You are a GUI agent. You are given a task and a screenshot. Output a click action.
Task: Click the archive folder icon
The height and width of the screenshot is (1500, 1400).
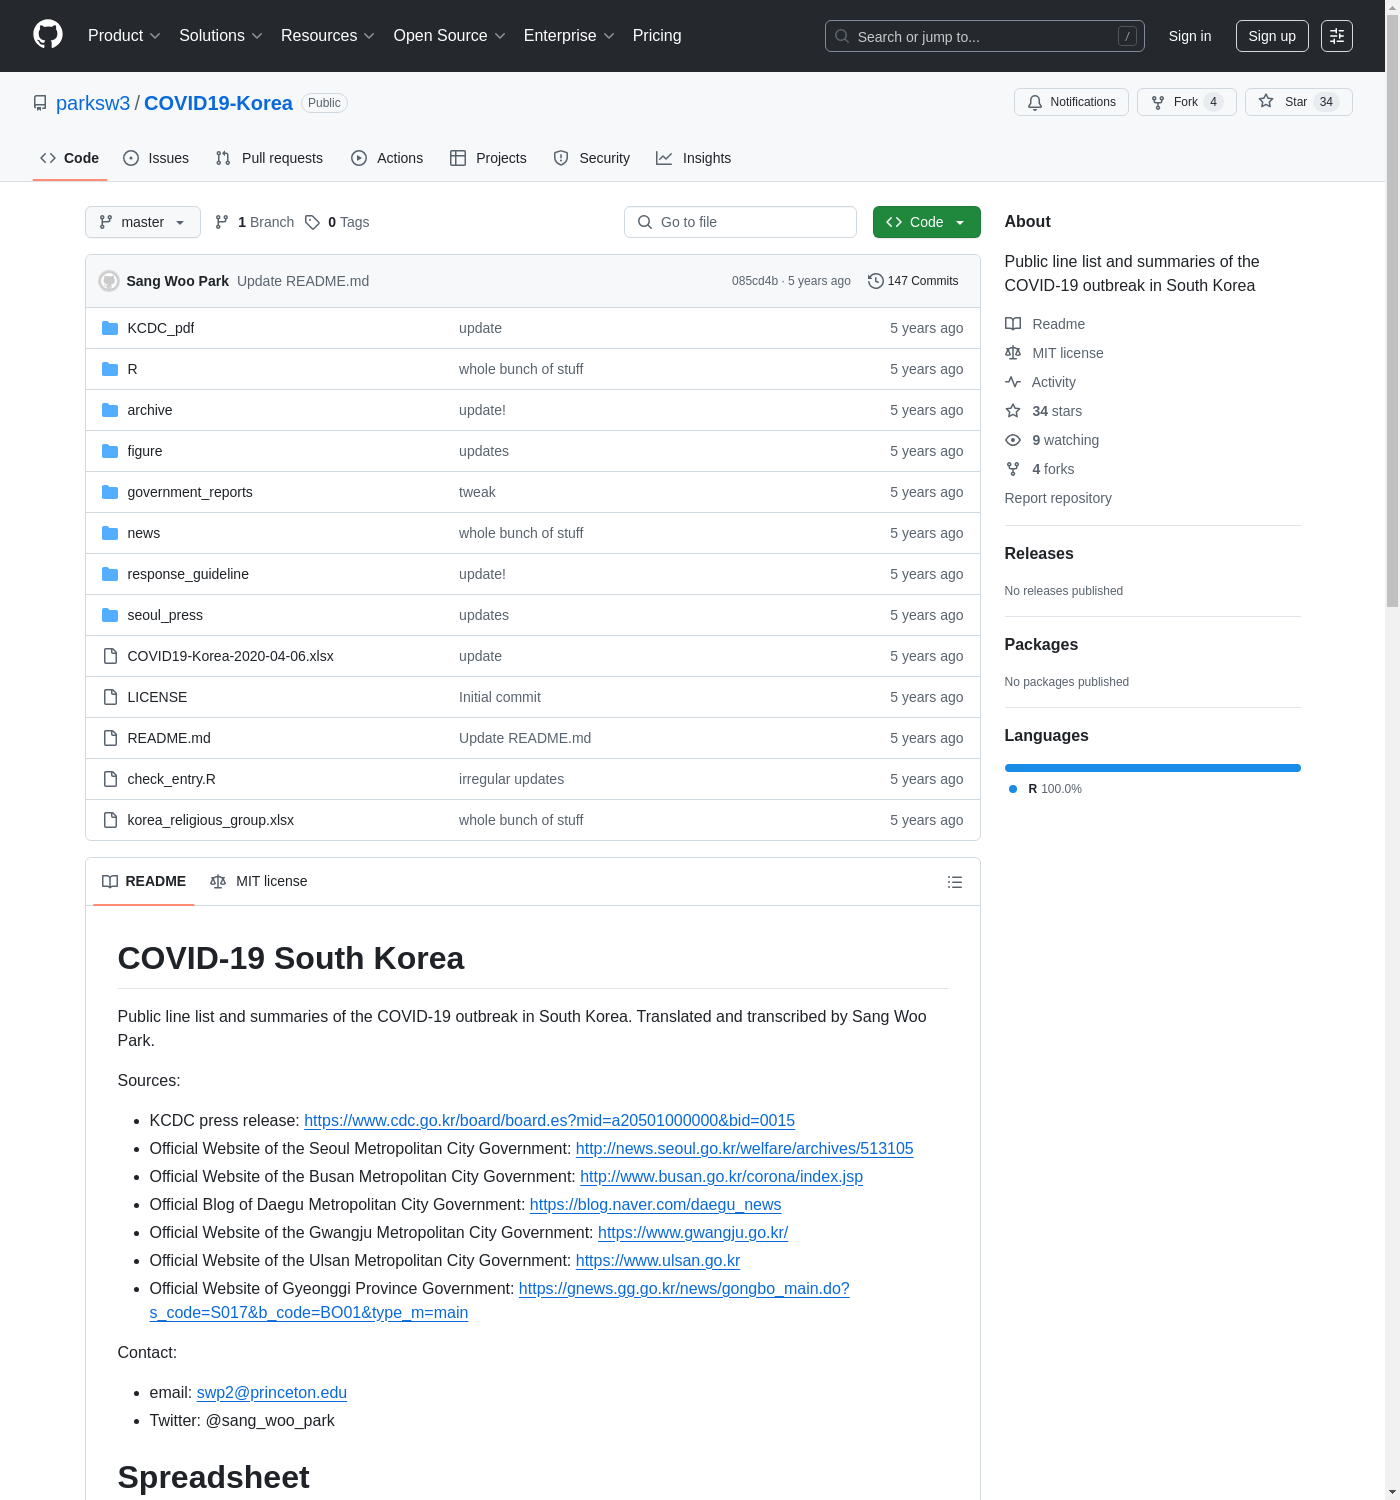[x=110, y=410]
